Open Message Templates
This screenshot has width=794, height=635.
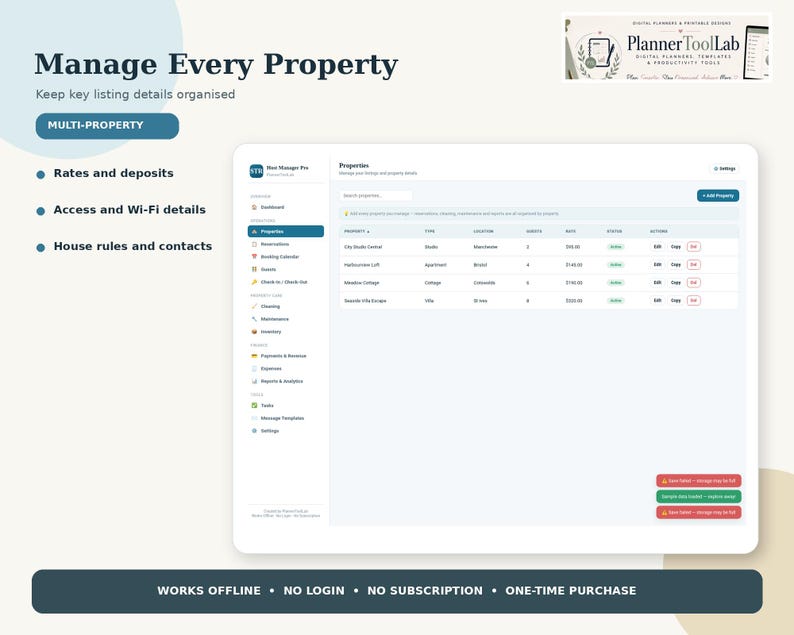[286, 418]
